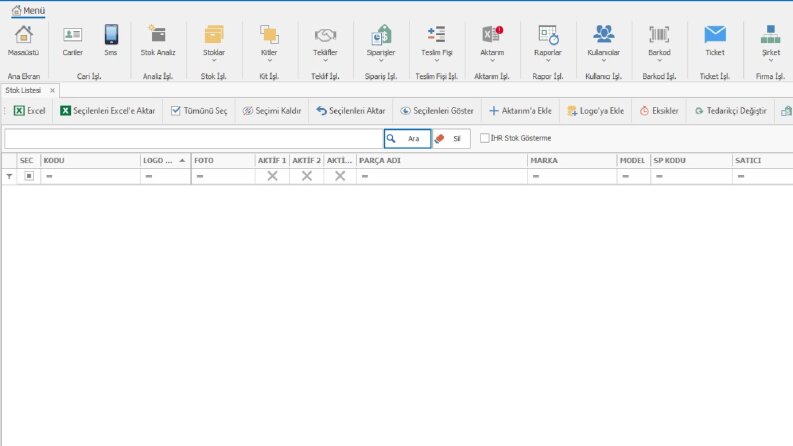Switch to the Stok Listesi tab
Image resolution: width=793 pixels, height=446 pixels.
tap(23, 91)
